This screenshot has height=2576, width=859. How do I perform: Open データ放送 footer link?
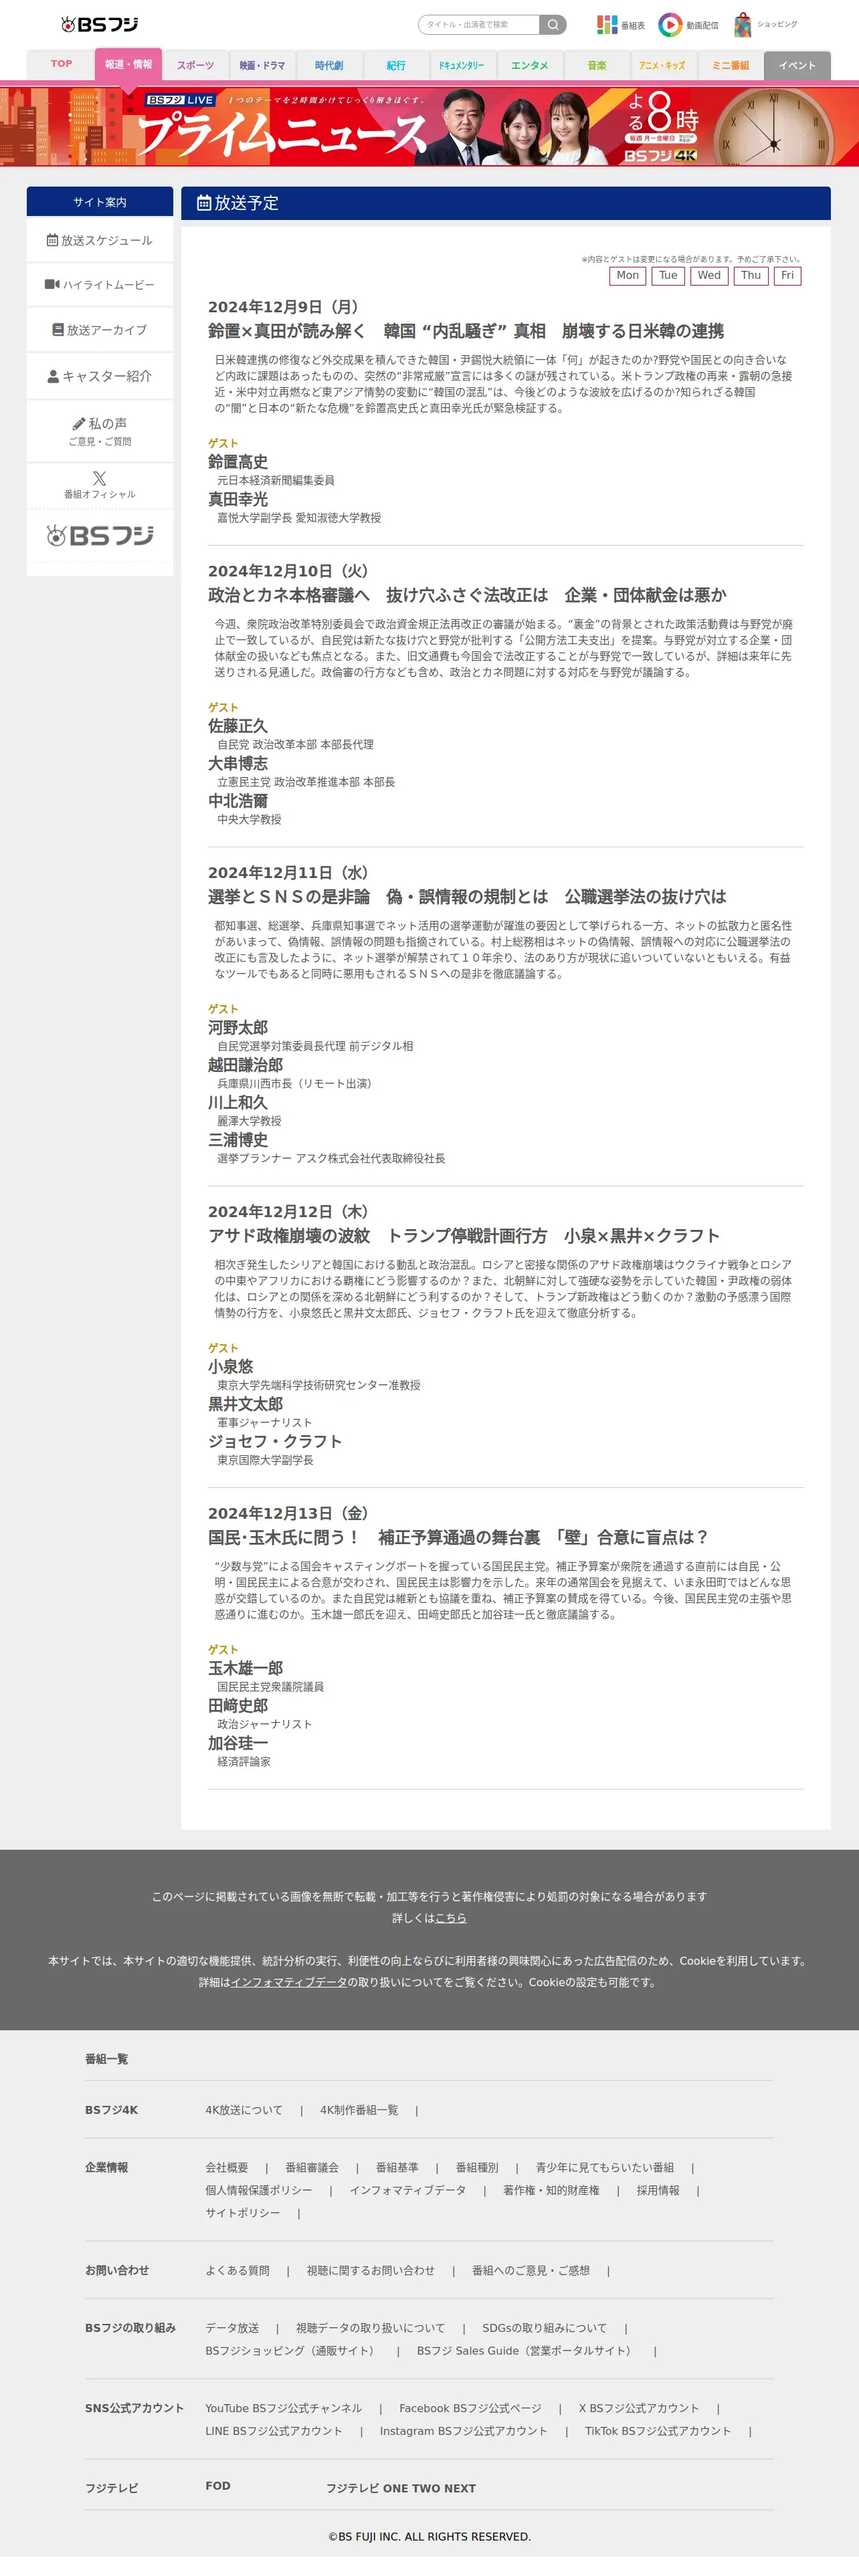(232, 2328)
